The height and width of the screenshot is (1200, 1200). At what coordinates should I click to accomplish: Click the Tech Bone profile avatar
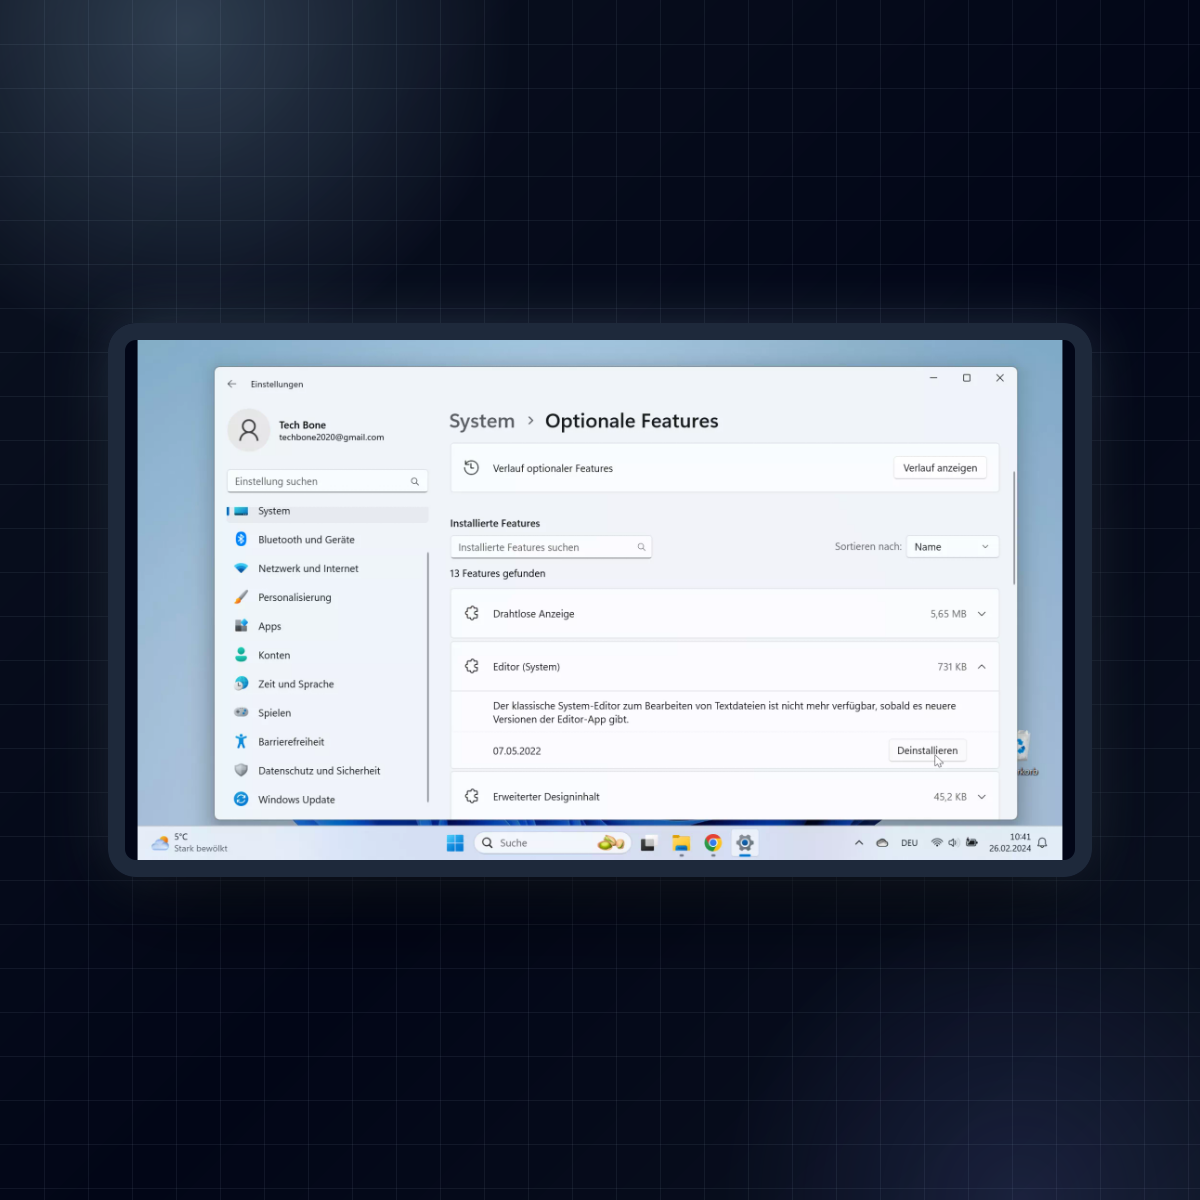pos(249,430)
